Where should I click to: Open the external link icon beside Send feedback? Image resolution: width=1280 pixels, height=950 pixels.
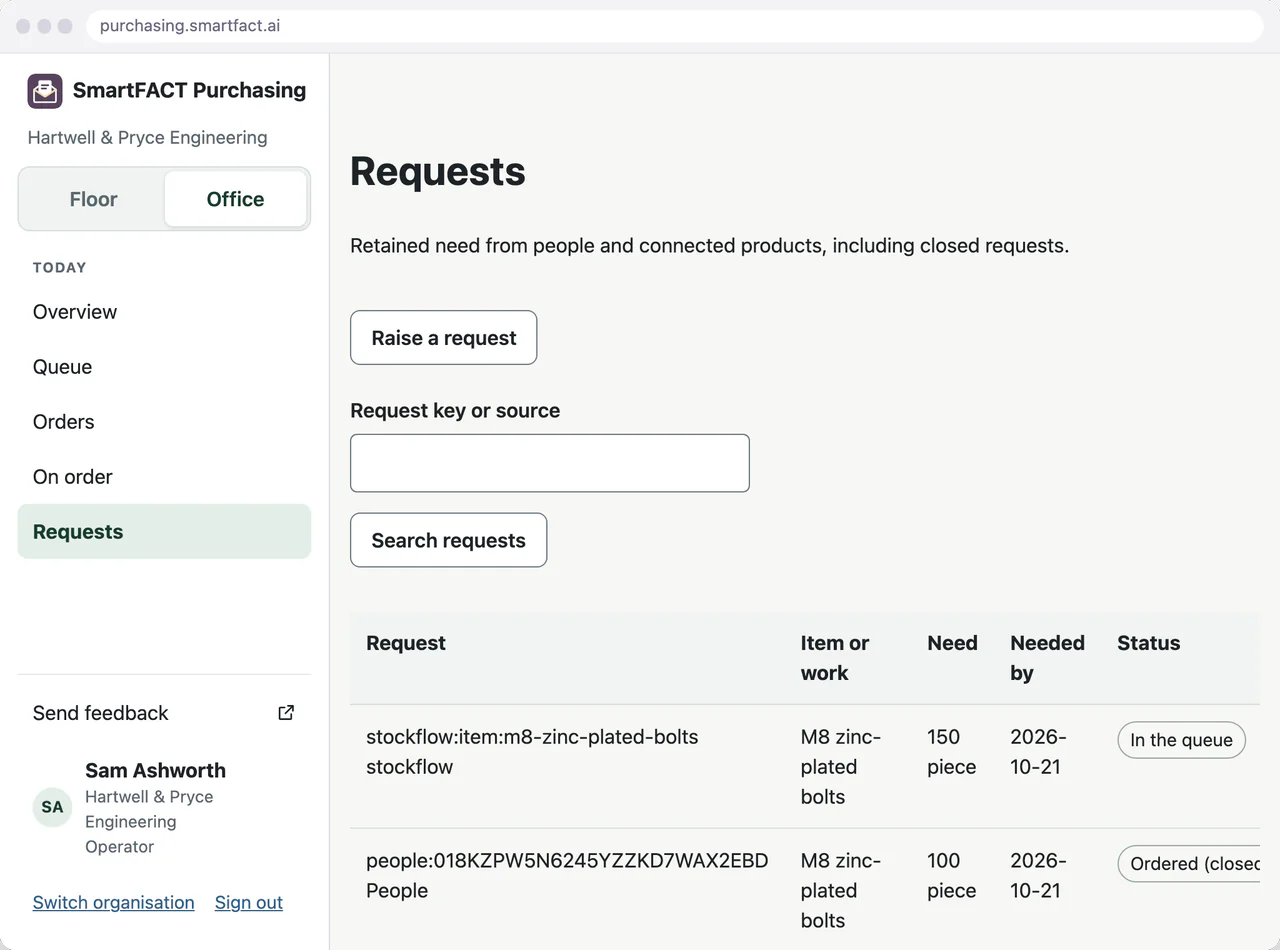286,713
